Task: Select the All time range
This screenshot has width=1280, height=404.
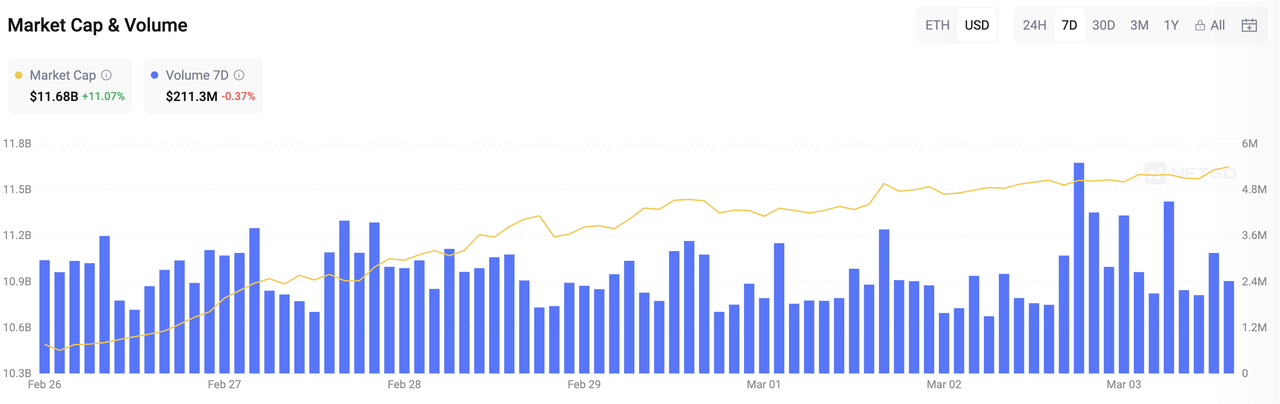Action: pos(1217,25)
